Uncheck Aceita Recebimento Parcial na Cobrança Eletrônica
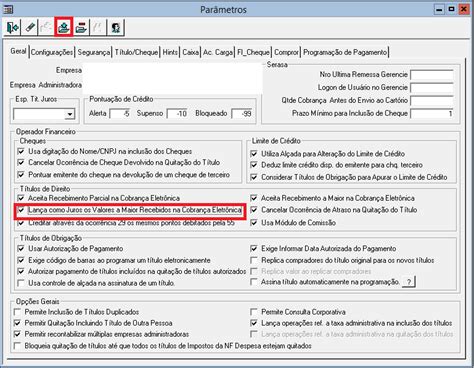 click(x=21, y=198)
